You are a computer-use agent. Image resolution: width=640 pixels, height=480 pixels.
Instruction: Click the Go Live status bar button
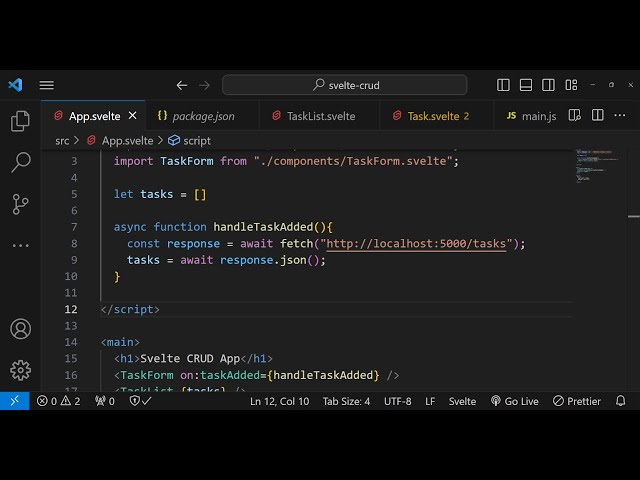coord(514,401)
